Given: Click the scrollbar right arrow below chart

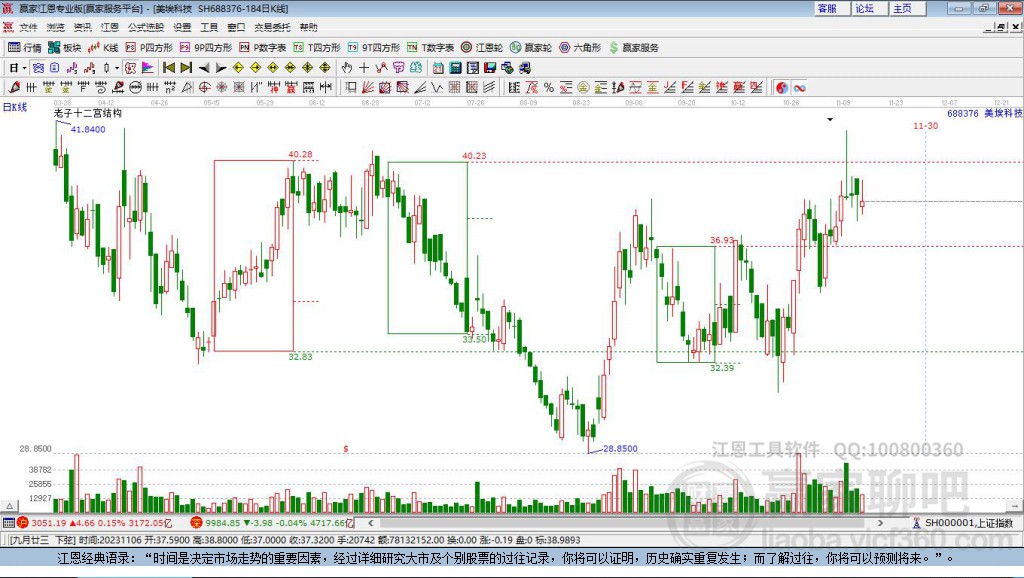Looking at the screenshot, I should (880, 522).
